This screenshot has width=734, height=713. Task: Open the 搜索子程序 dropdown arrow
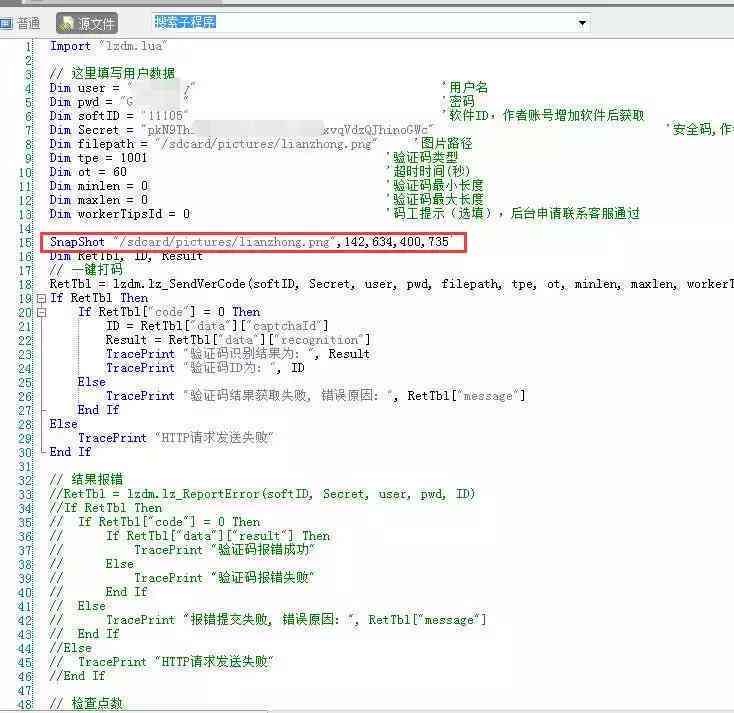[582, 23]
